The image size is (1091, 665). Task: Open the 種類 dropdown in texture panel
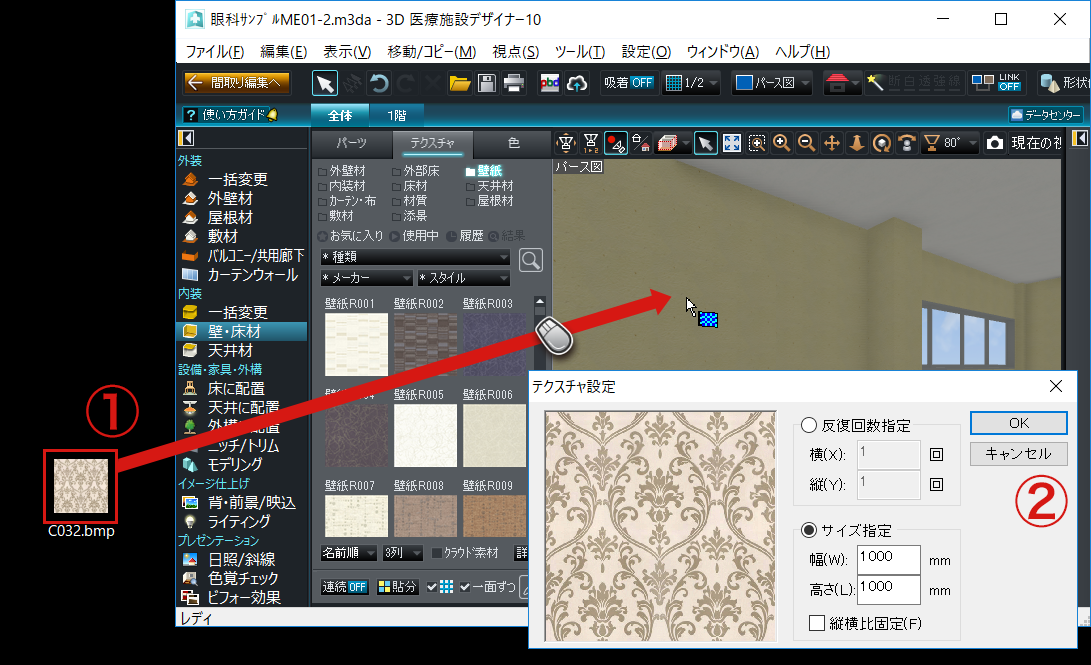[x=415, y=257]
